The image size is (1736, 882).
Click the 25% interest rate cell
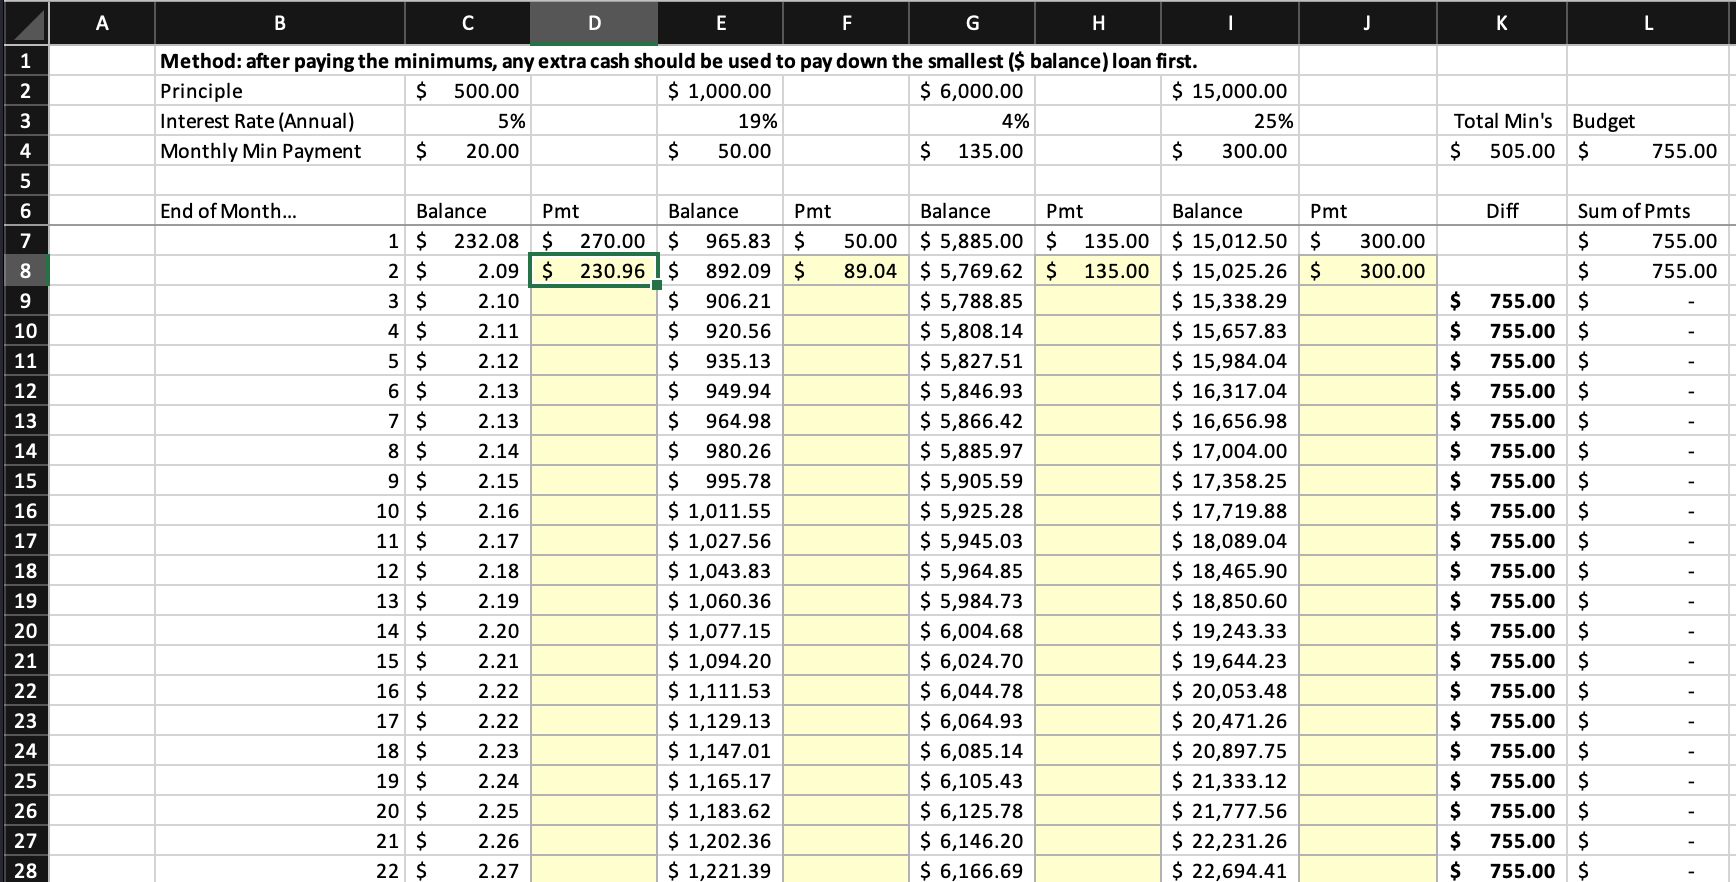pos(1230,121)
